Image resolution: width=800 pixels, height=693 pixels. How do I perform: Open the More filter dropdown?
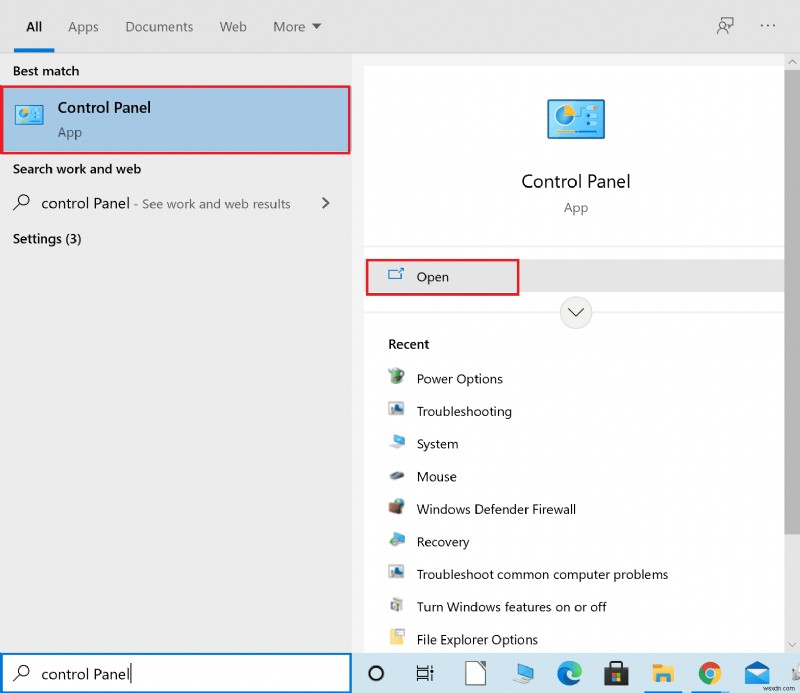(x=296, y=27)
